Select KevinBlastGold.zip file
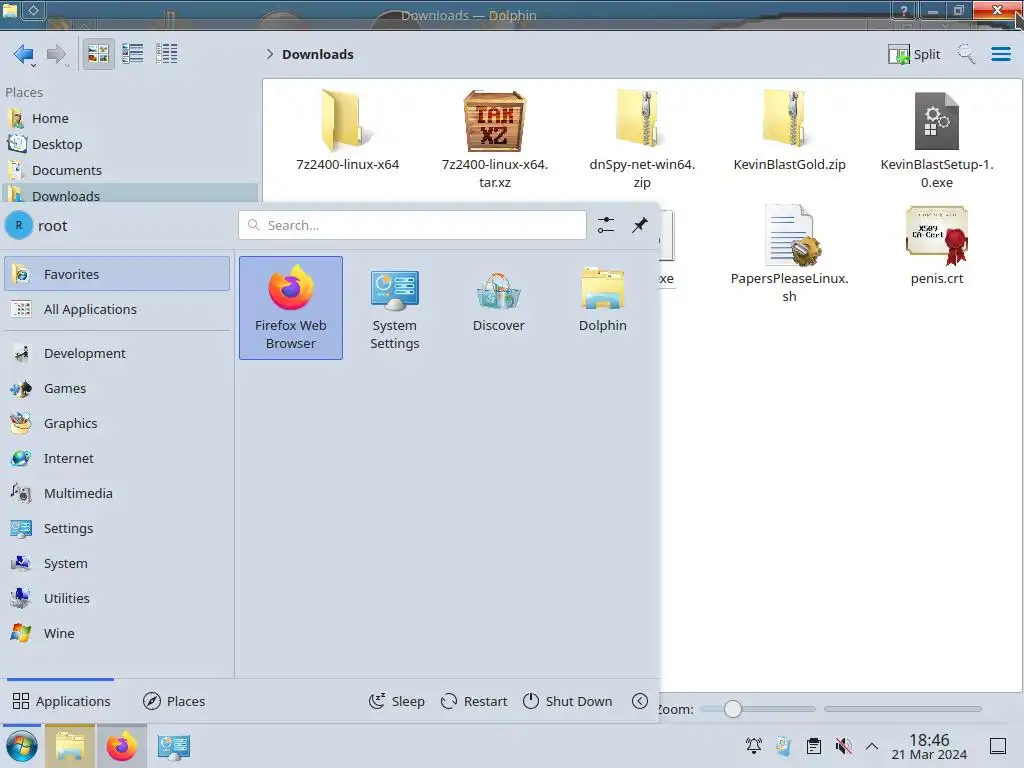This screenshot has height=768, width=1024. pyautogui.click(x=789, y=131)
